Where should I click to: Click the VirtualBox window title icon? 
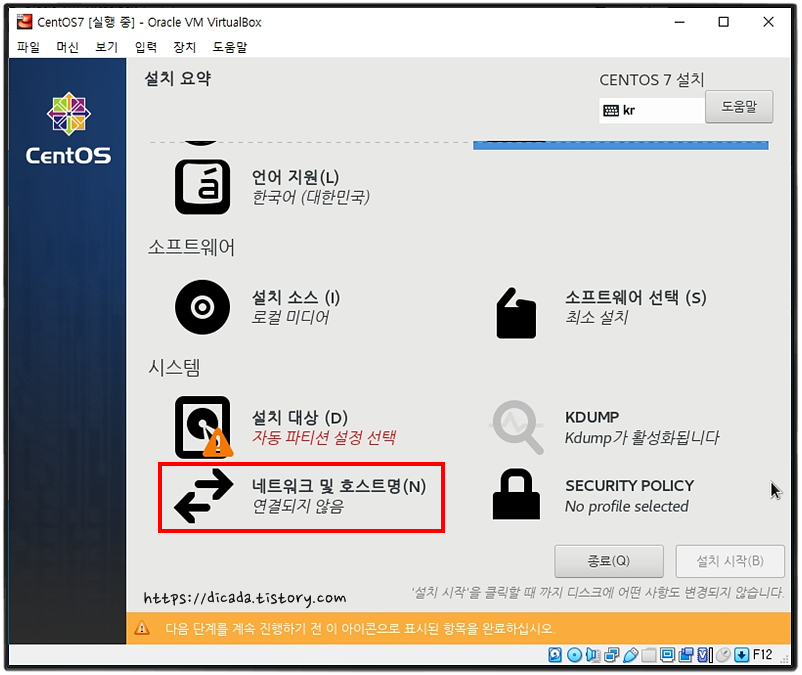24,22
